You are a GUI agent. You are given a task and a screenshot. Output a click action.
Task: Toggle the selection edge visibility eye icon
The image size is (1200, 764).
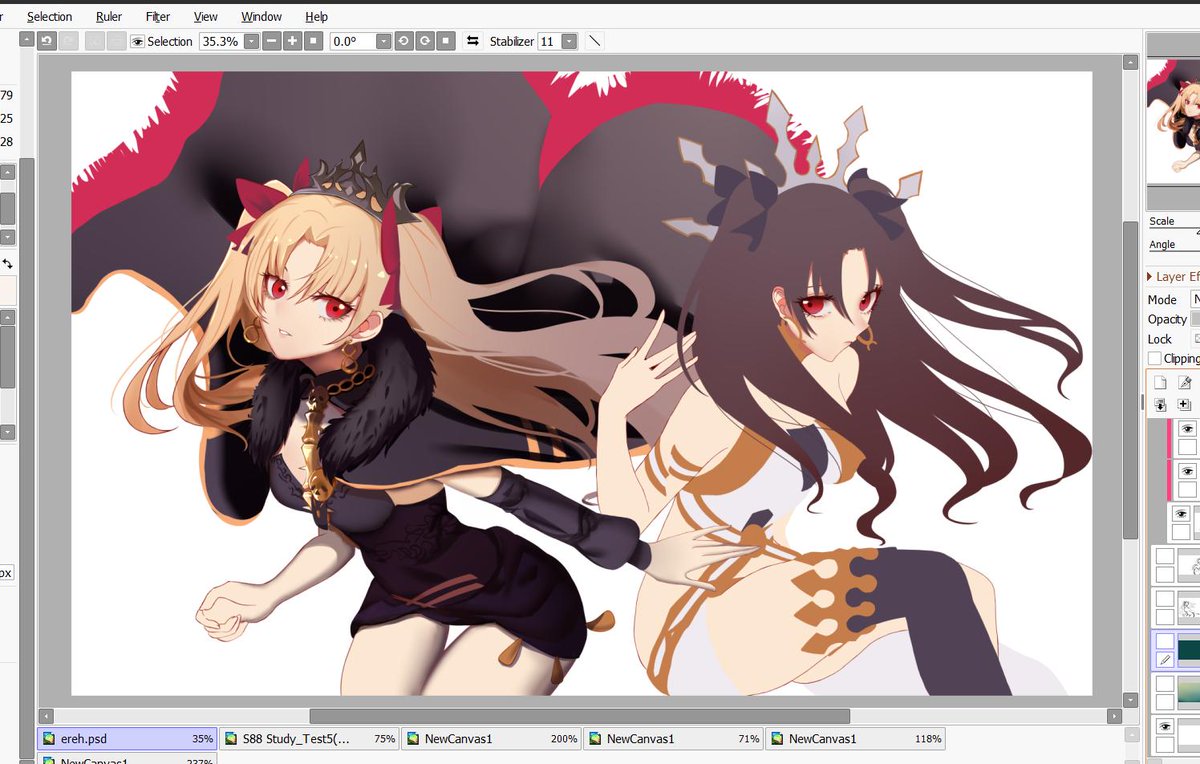point(137,41)
